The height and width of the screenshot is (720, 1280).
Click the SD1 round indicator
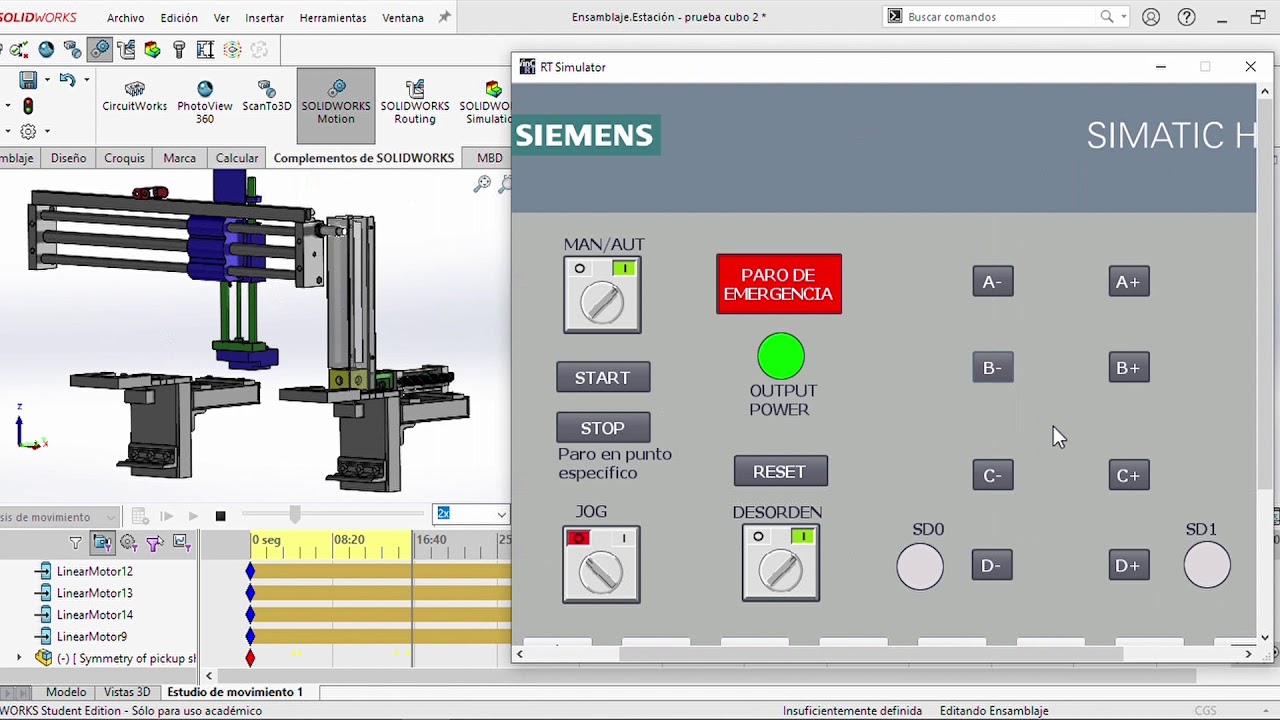coord(1207,565)
